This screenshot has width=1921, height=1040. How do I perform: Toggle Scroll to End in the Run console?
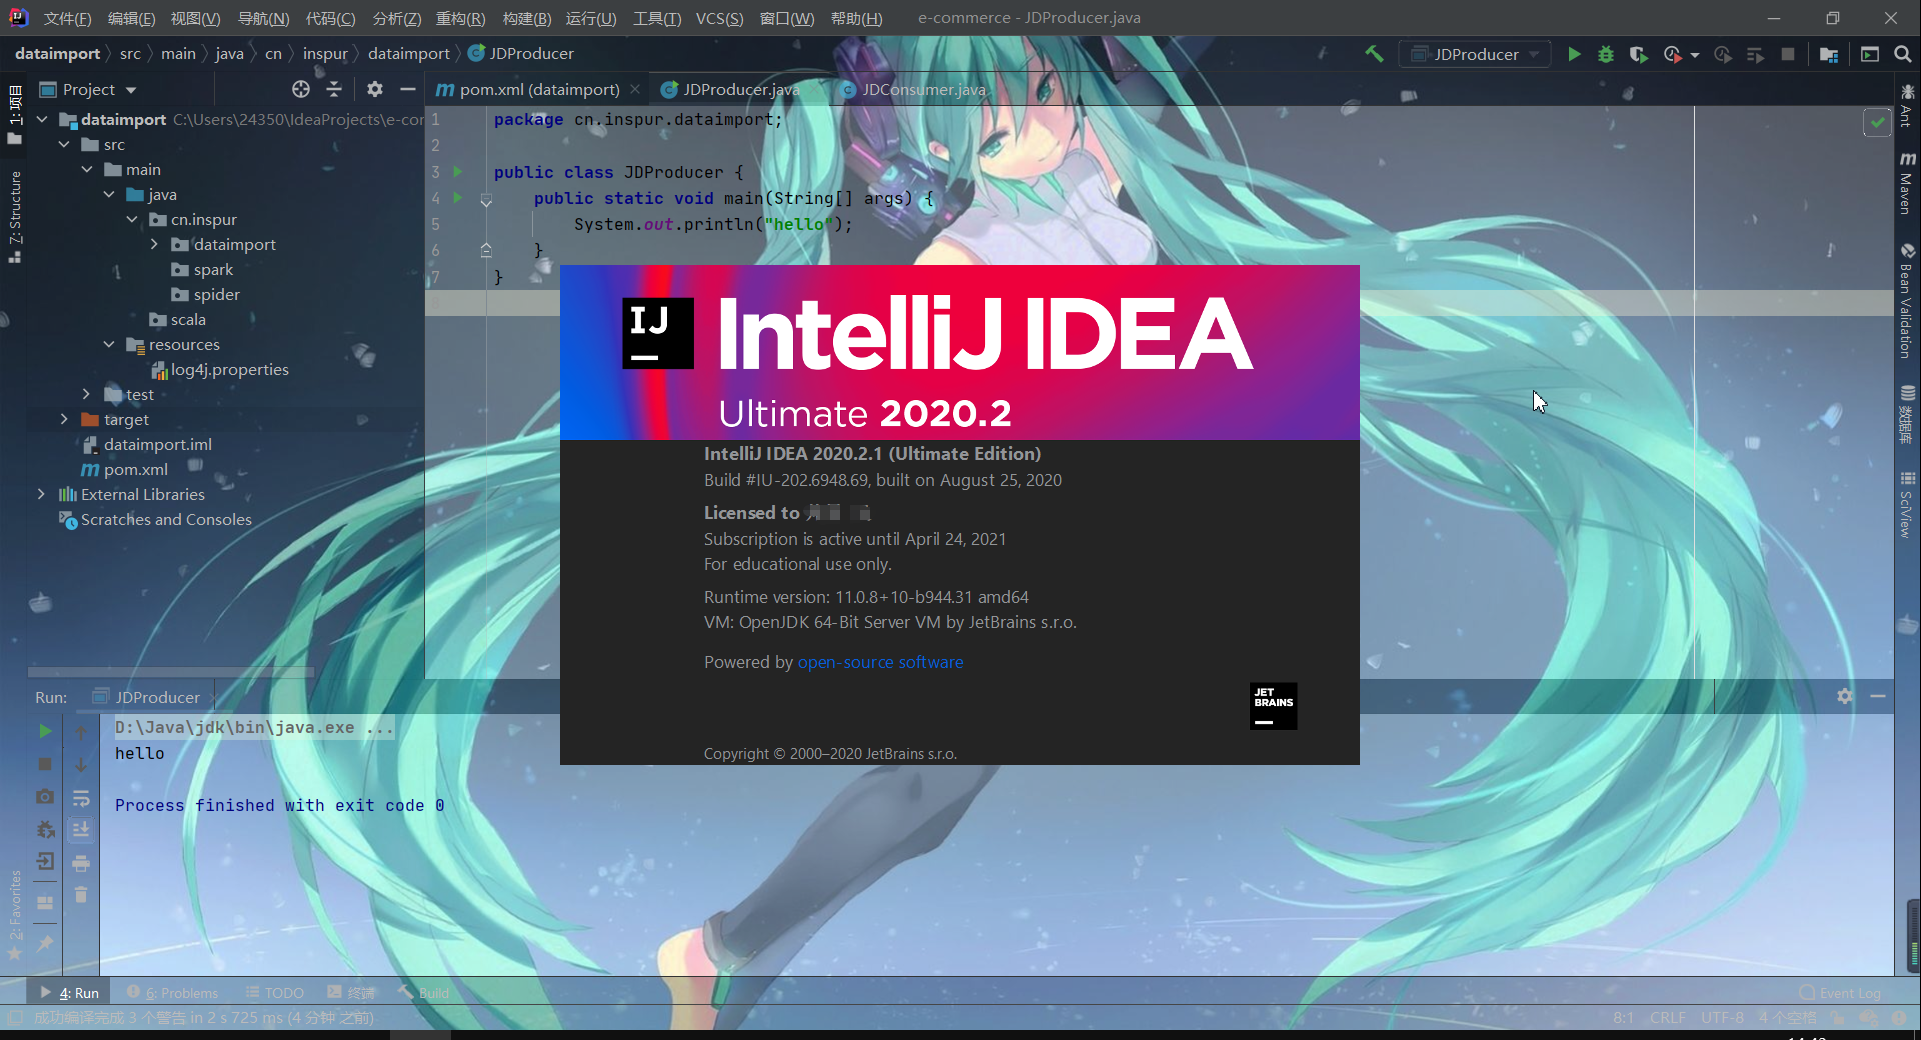point(81,830)
